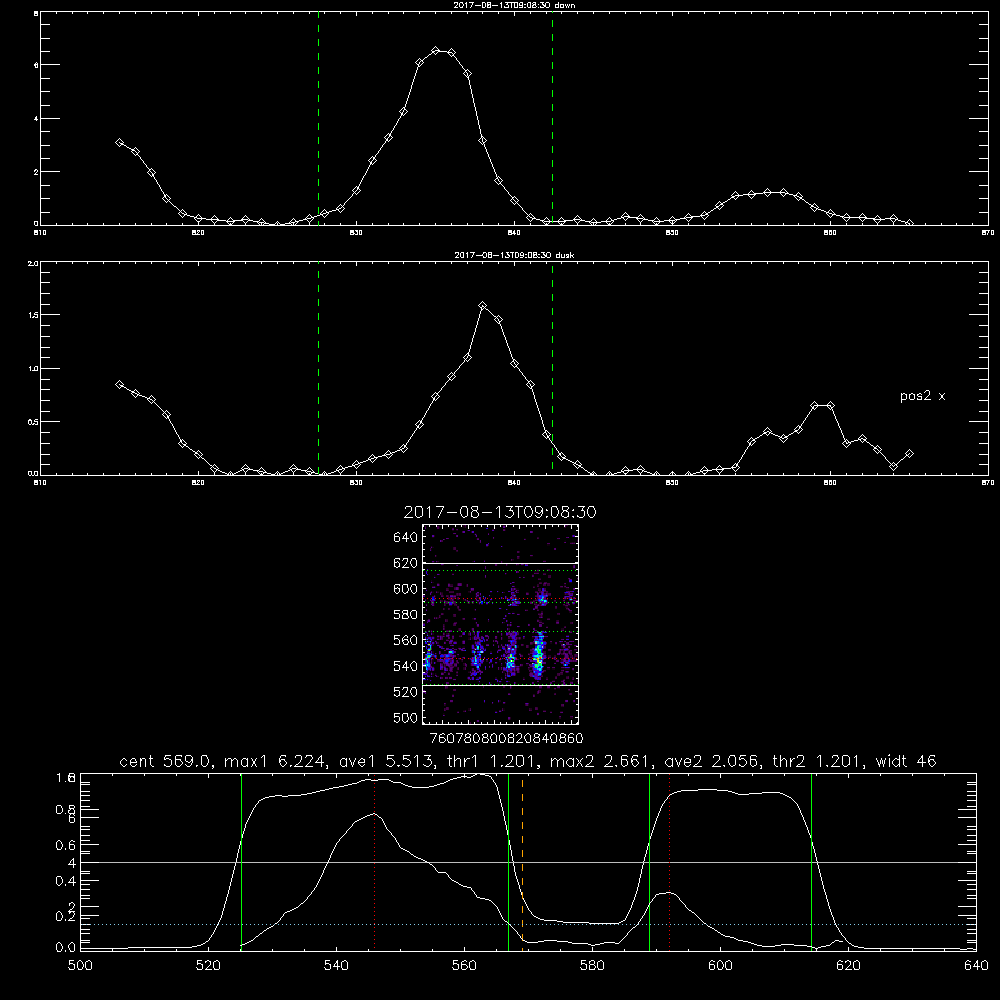Click the timestamp title above the spectrogram image
This screenshot has width=1000, height=1000.
pyautogui.click(x=500, y=512)
